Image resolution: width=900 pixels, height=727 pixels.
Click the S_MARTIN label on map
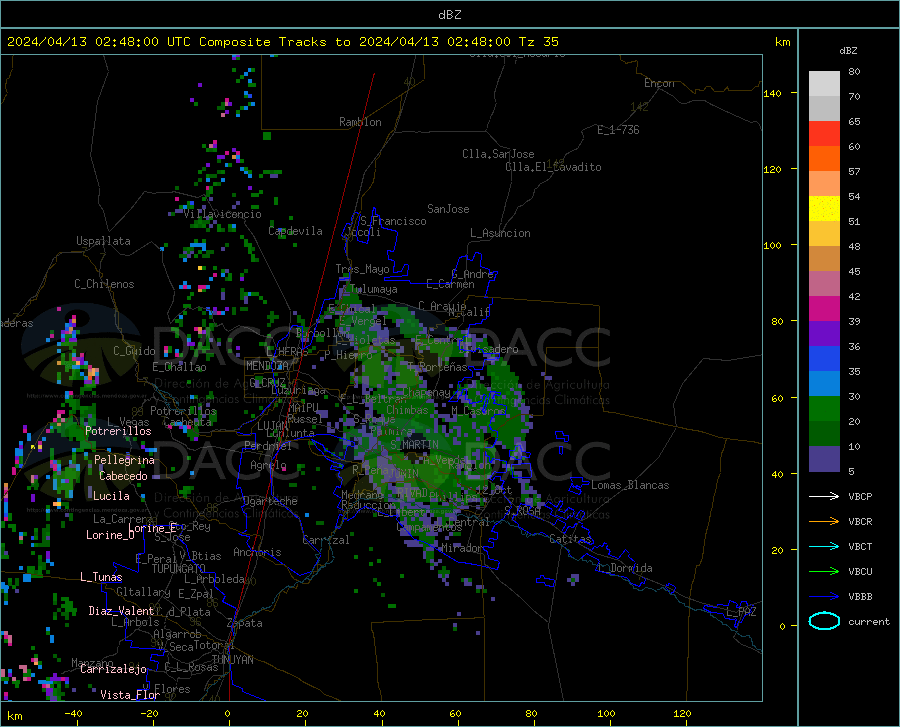tap(414, 445)
